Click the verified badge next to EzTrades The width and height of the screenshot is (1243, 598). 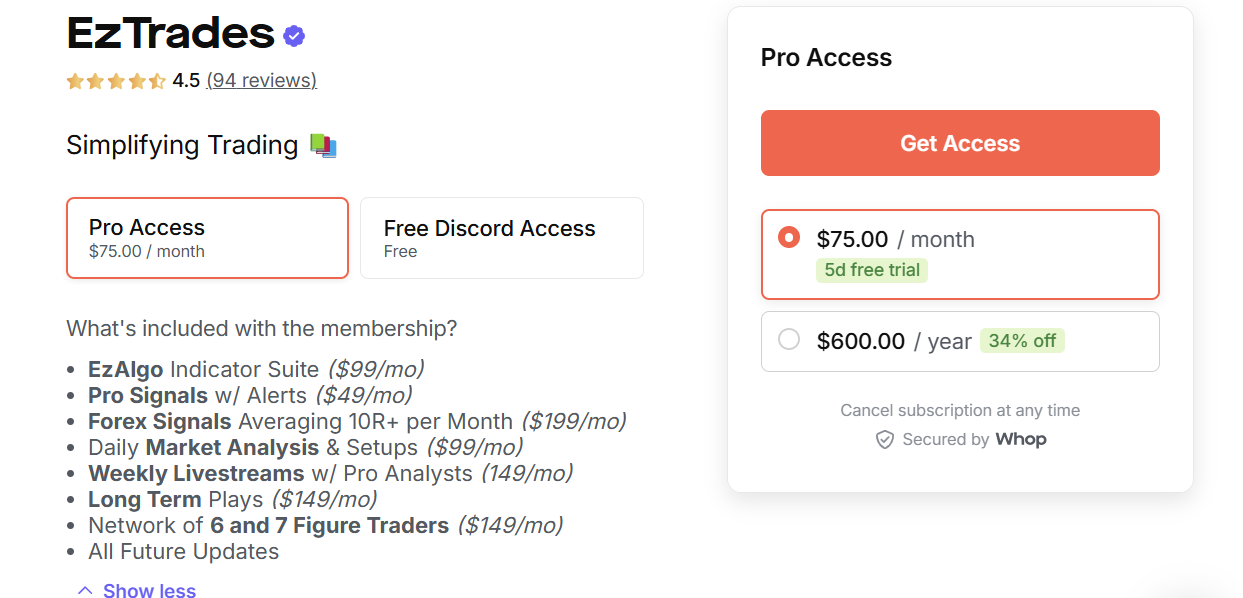pyautogui.click(x=292, y=35)
